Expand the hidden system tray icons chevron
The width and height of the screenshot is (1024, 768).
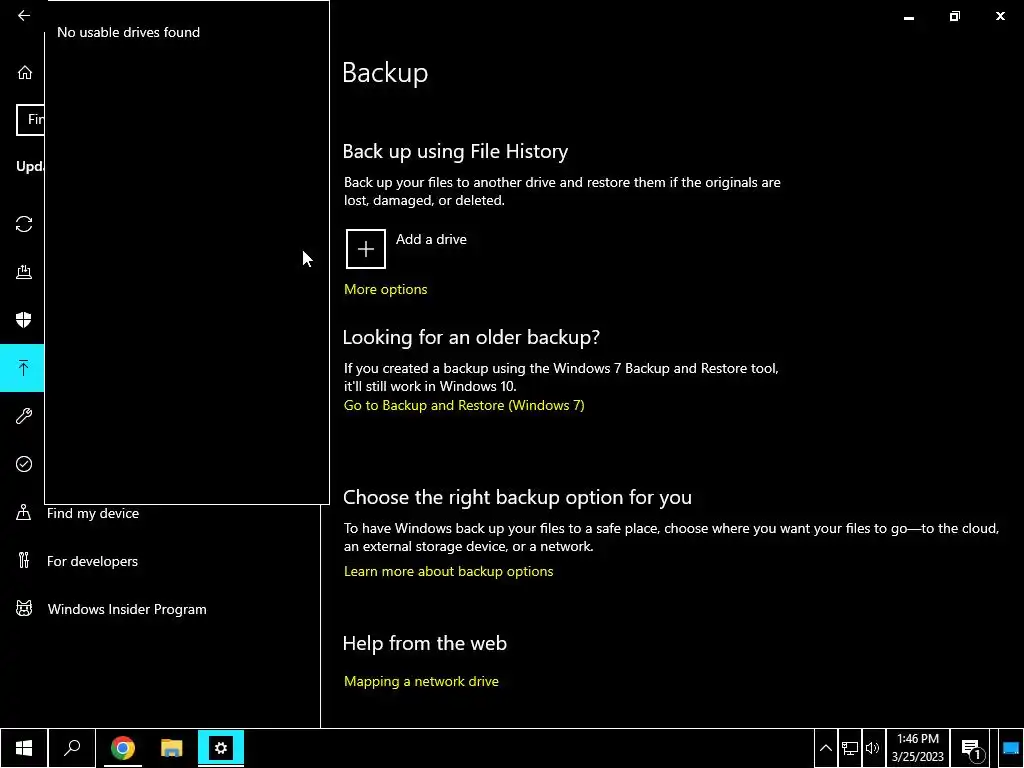(826, 748)
